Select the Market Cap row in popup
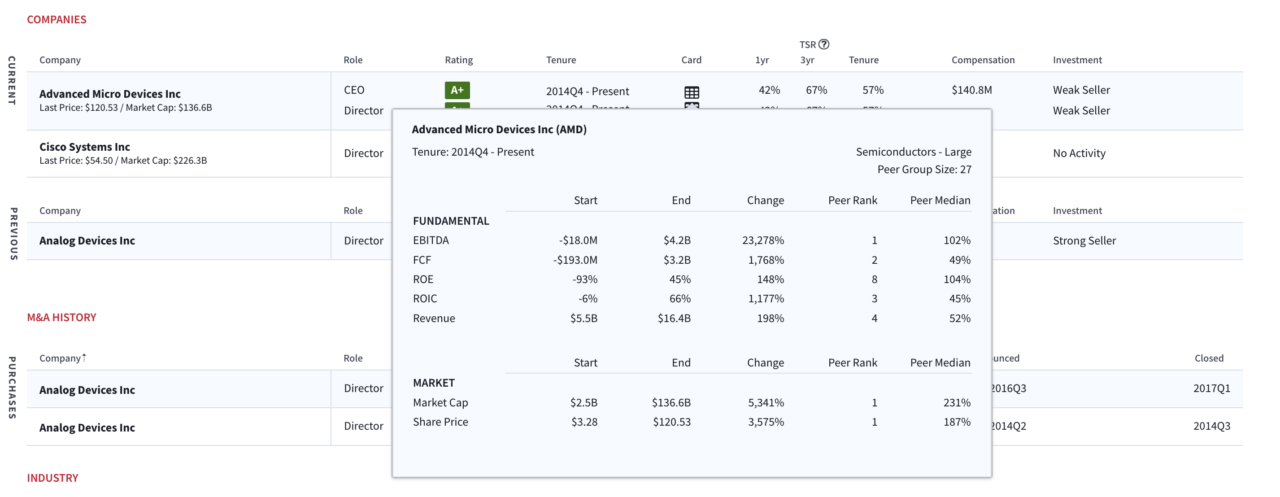 click(x=440, y=403)
